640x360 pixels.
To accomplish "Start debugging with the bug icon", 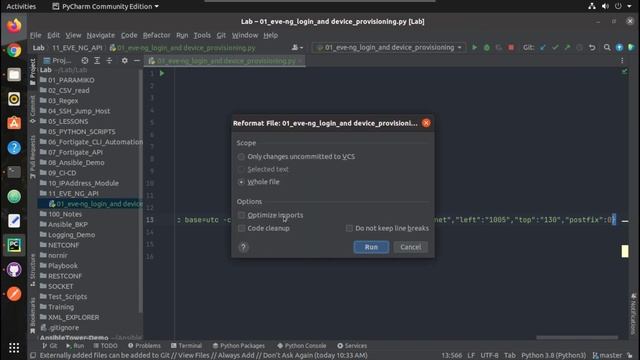I will [x=487, y=48].
